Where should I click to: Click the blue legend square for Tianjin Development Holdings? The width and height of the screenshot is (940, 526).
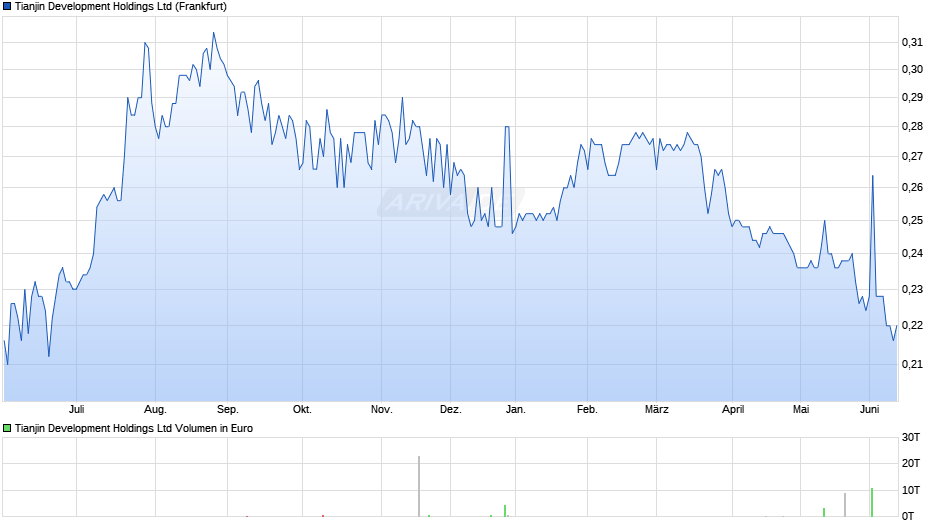[x=7, y=7]
